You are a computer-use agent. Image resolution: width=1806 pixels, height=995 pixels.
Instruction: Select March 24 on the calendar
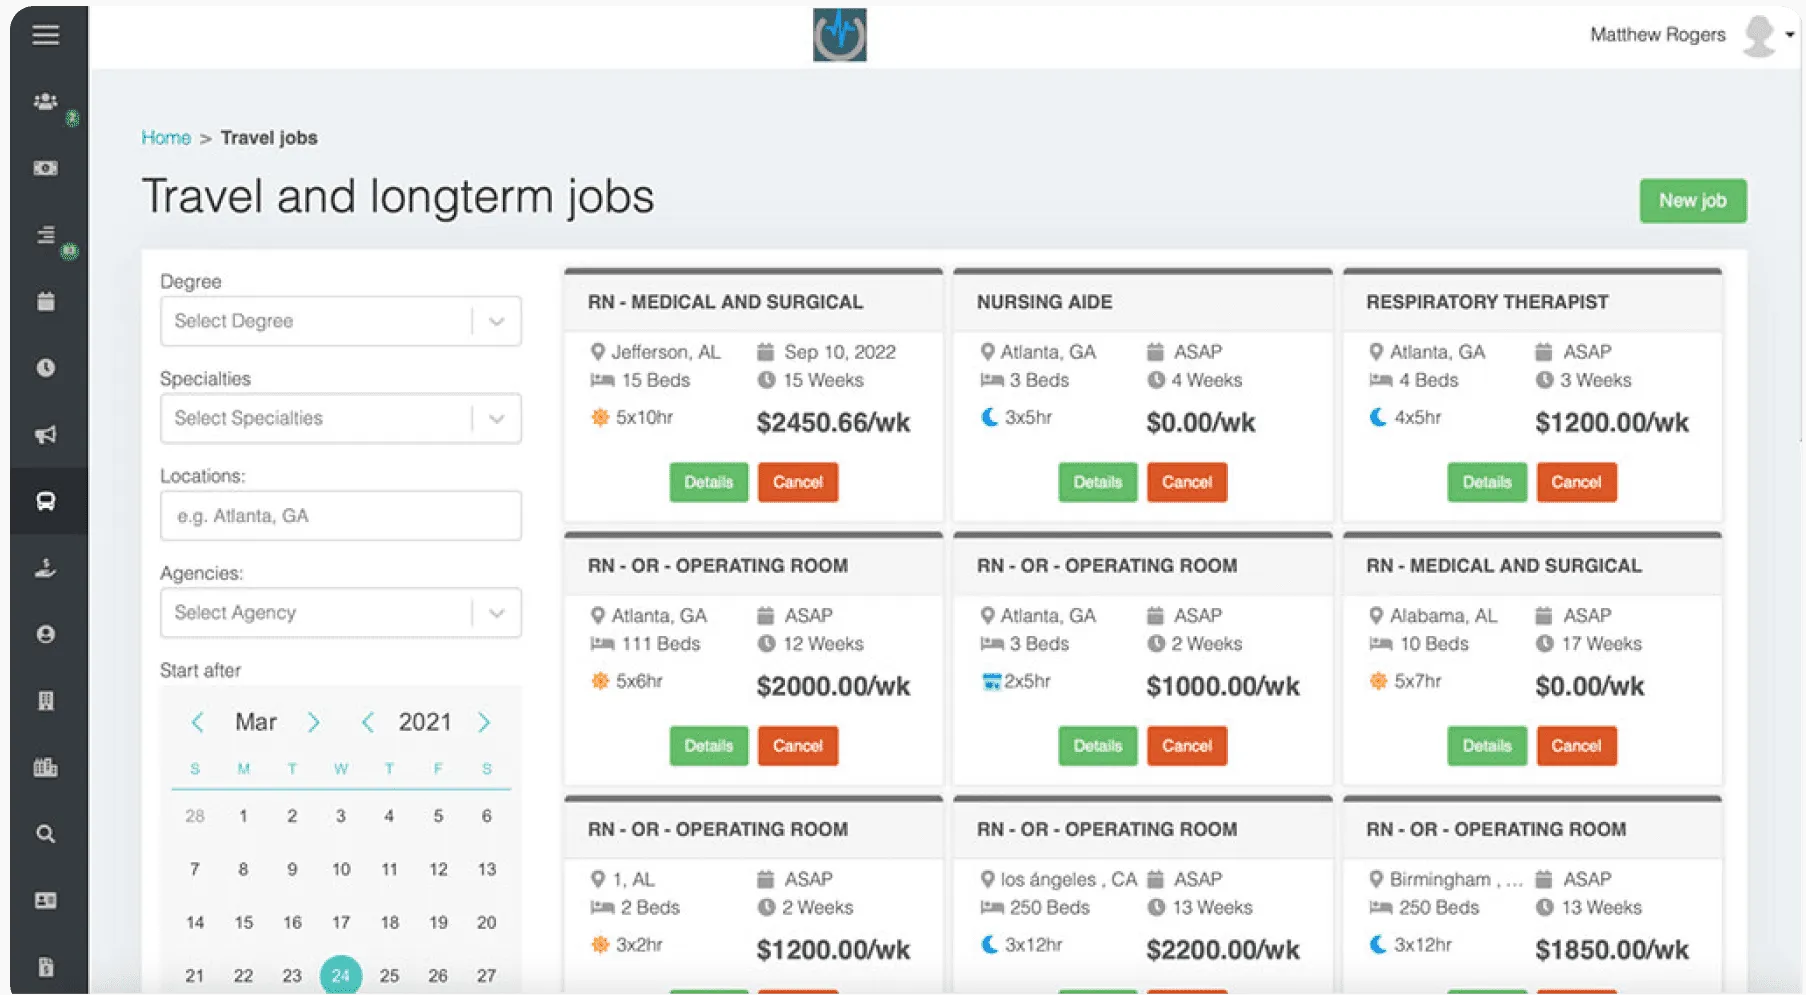click(x=341, y=973)
